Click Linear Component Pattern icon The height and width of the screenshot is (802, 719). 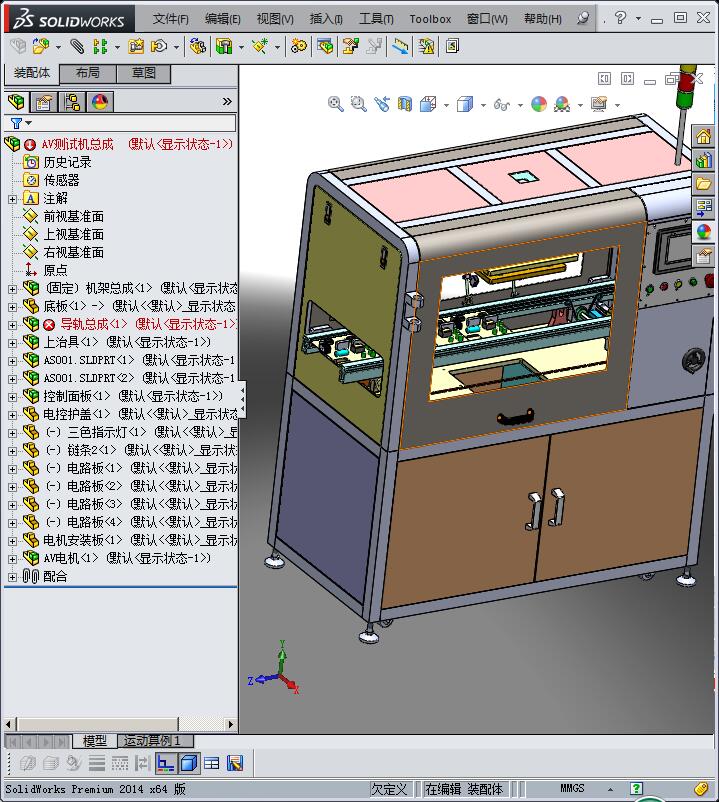click(x=100, y=47)
